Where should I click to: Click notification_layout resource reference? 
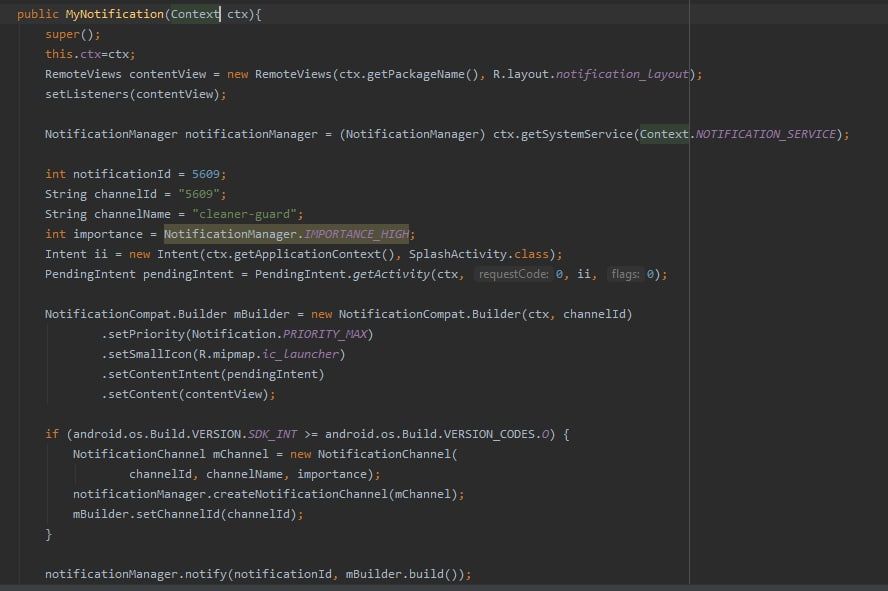pos(622,74)
